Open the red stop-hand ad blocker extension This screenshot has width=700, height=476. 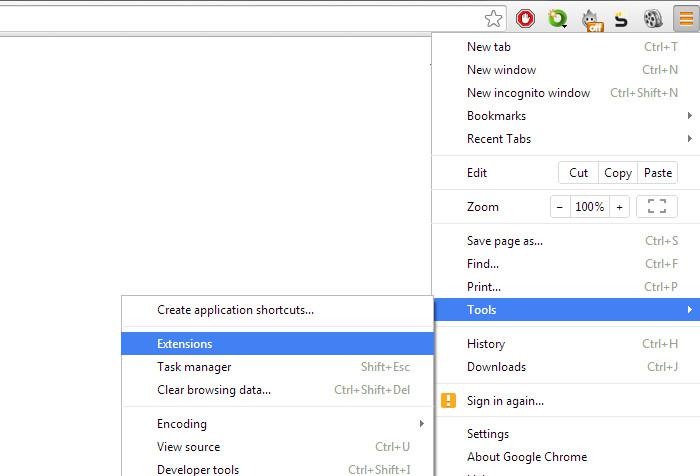525,18
